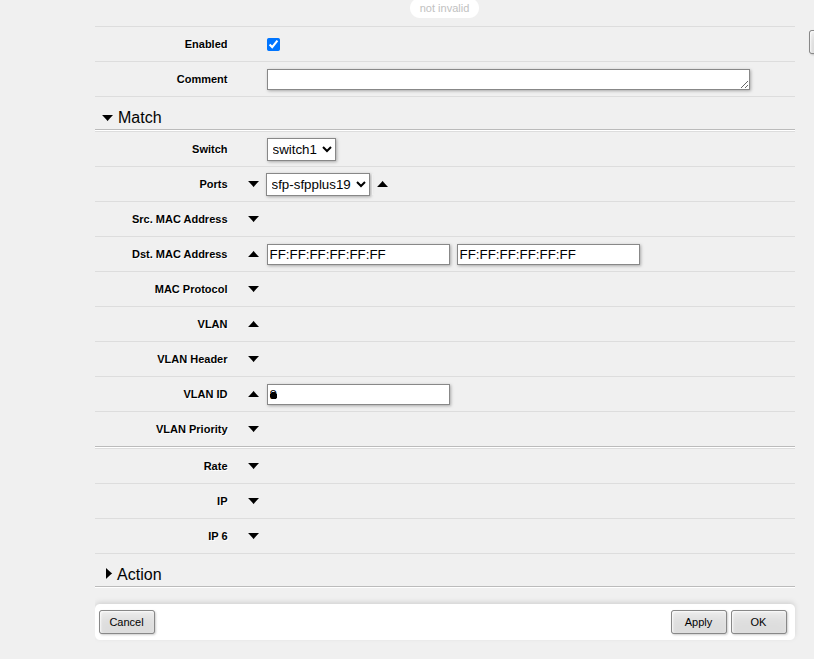Click the first Dst. MAC Address input
The height and width of the screenshot is (659, 814).
tap(358, 255)
